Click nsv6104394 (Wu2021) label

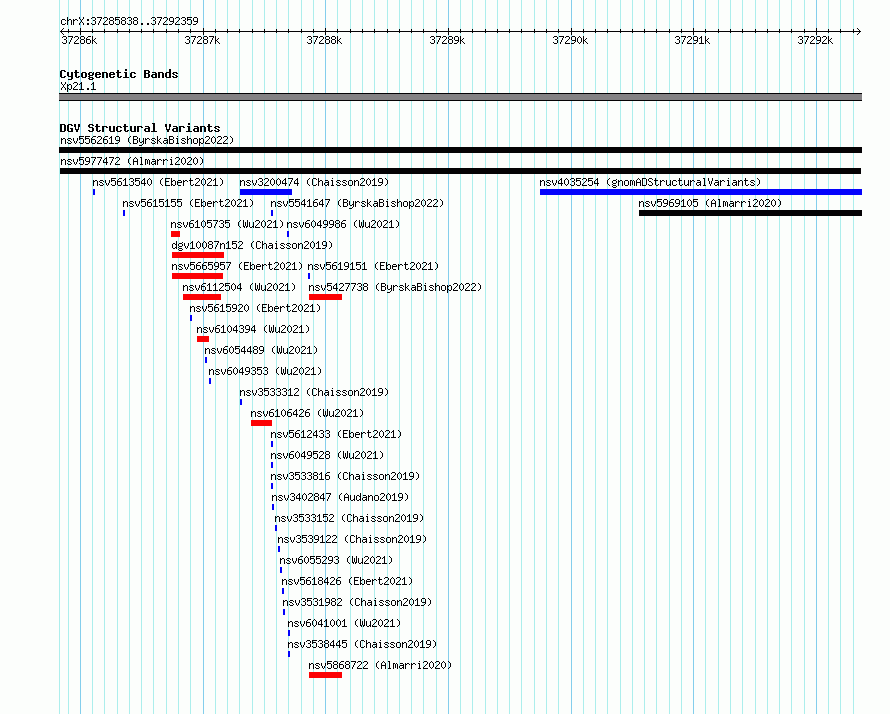click(253, 329)
